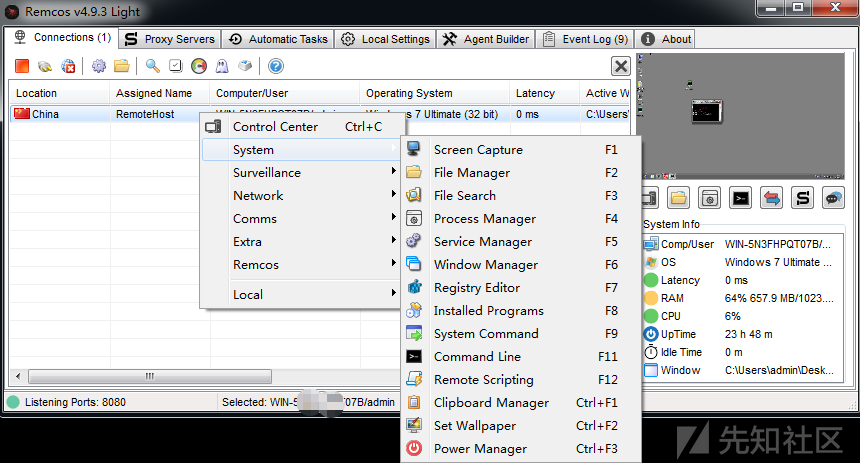Choose Registry Editor menu entry
Image resolution: width=860 pixels, height=463 pixels.
[476, 288]
